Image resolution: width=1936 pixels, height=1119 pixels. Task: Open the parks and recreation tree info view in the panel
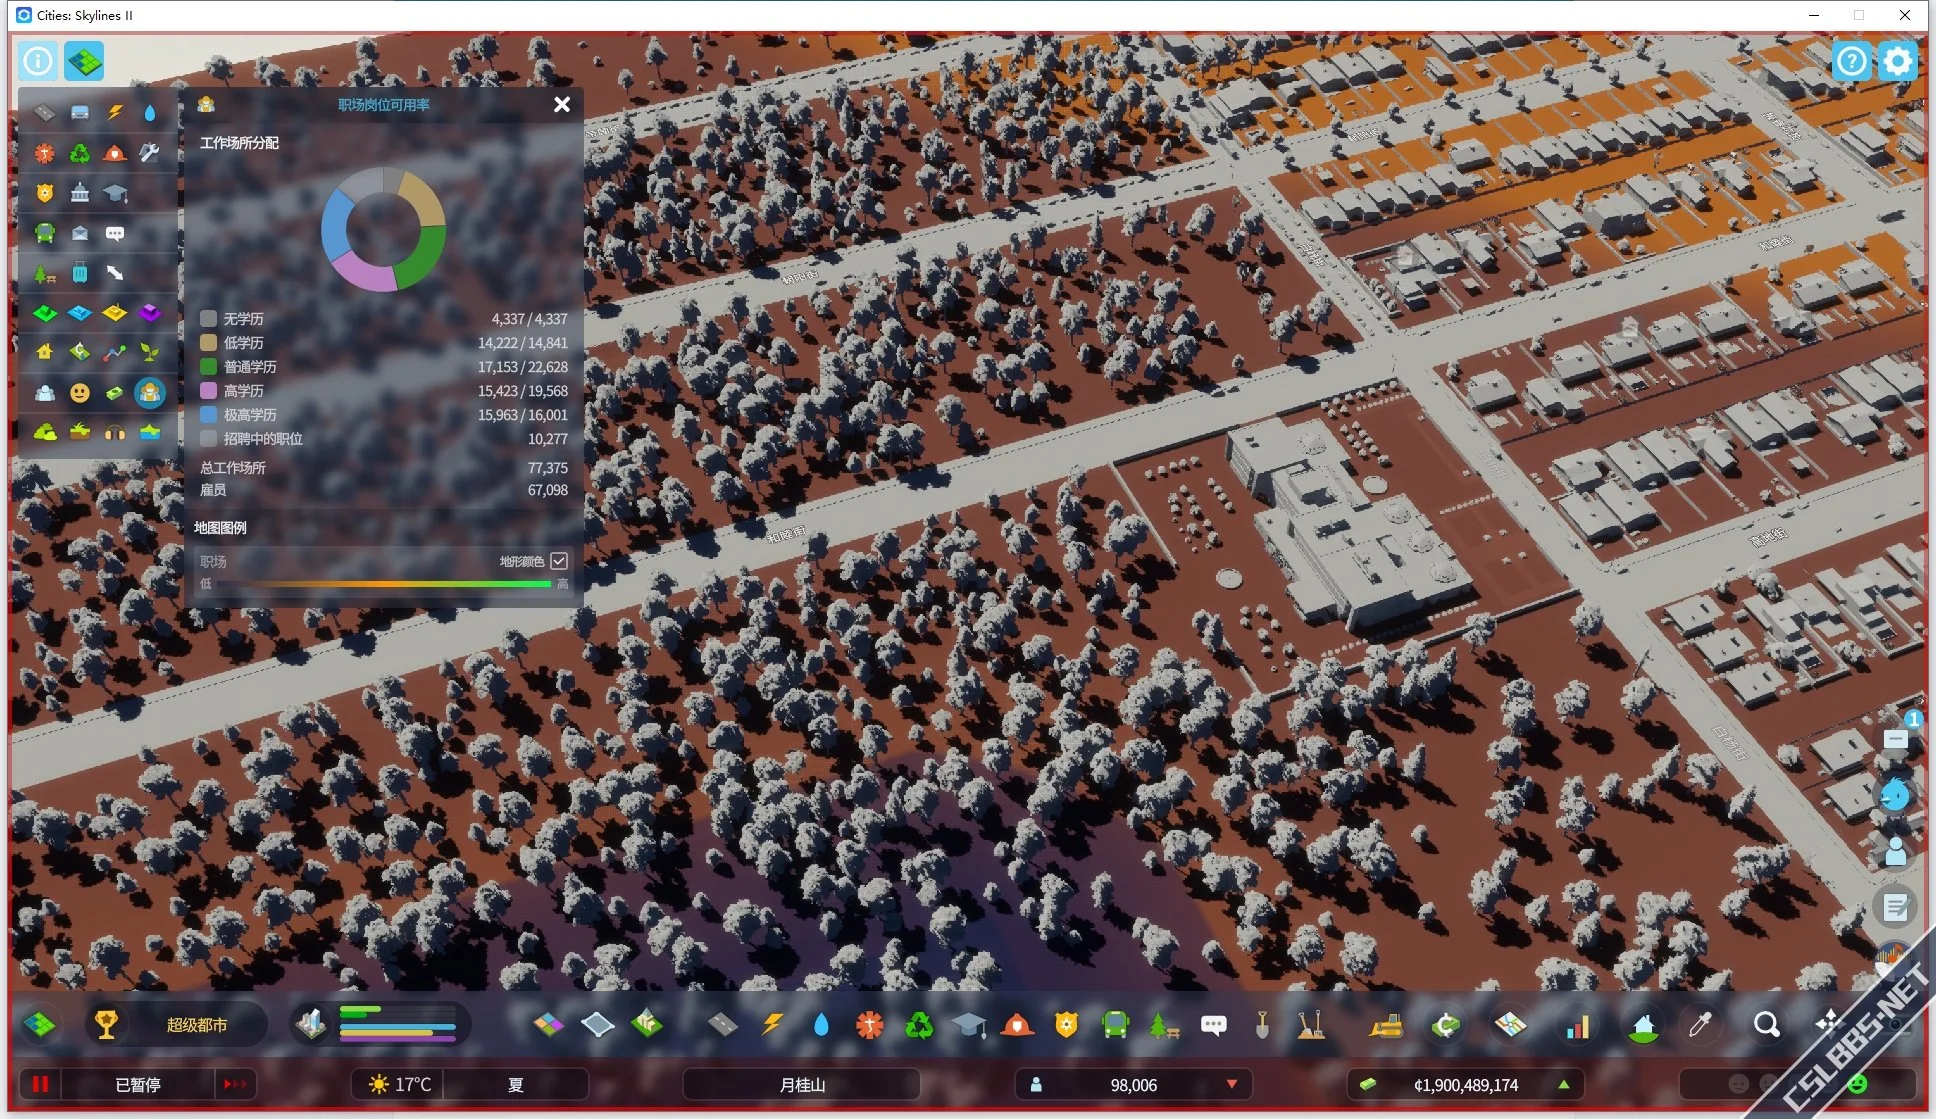tap(45, 273)
